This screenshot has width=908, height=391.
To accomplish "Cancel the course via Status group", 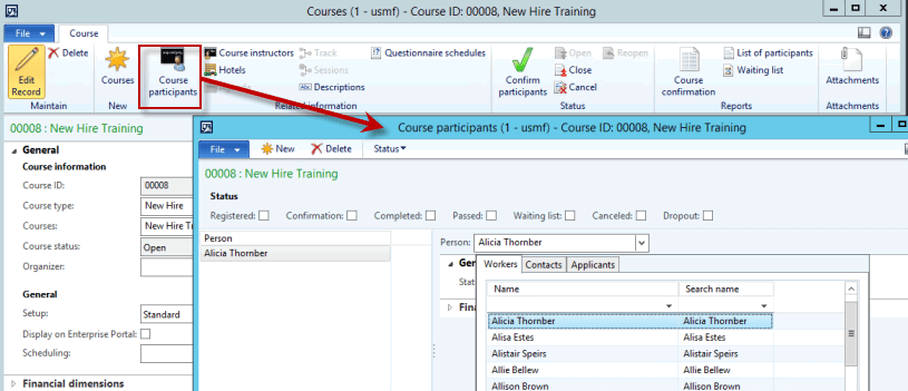I will click(x=576, y=87).
